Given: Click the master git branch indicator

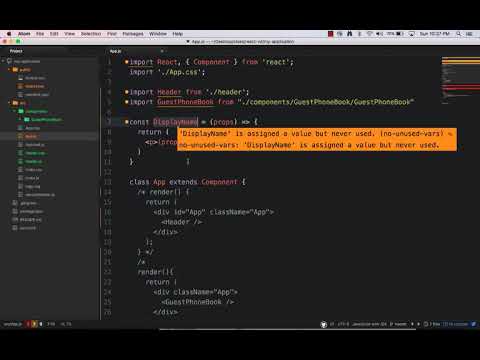Looking at the screenshot, I should [x=399, y=324].
